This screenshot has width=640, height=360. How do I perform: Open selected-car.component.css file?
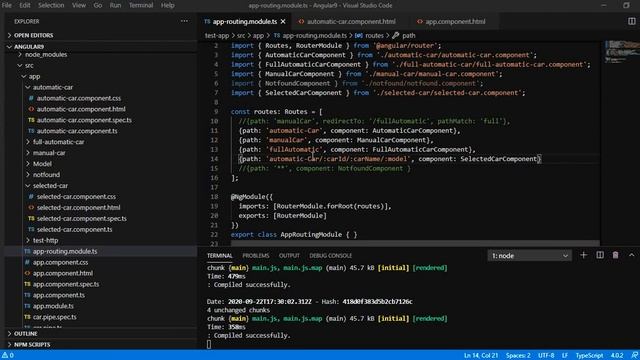[76, 197]
